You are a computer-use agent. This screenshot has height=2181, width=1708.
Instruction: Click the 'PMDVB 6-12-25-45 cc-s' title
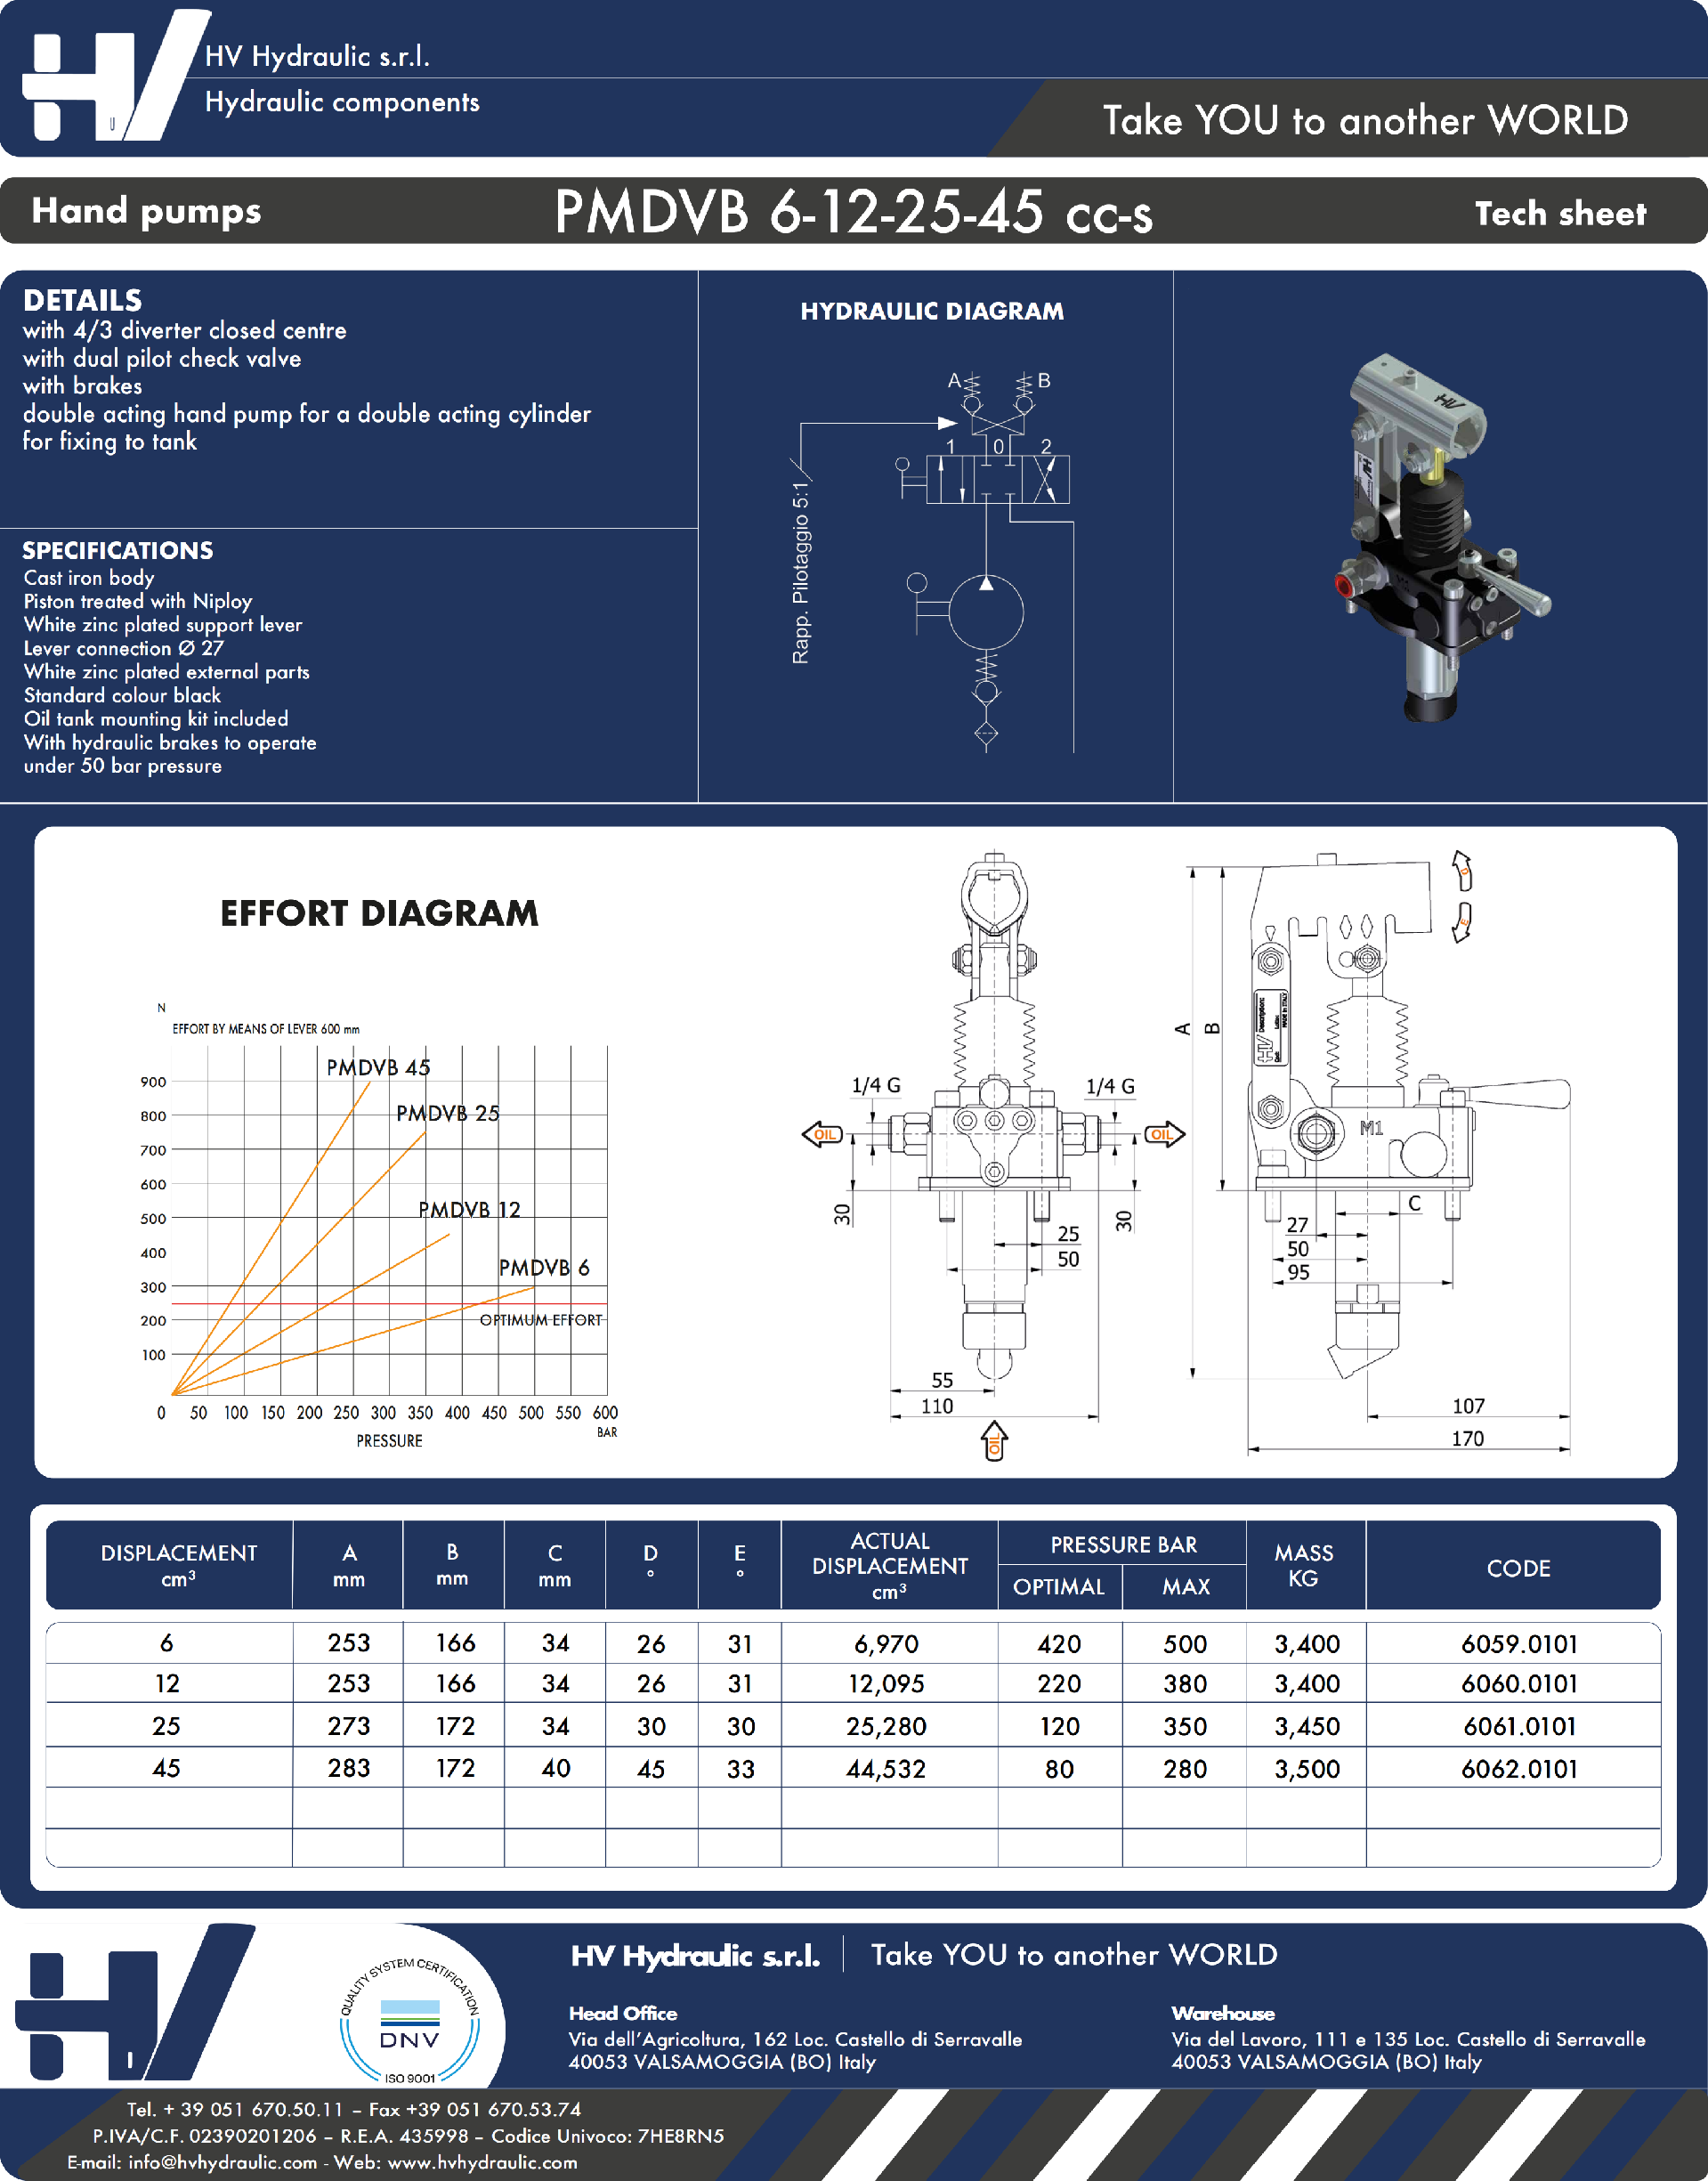point(853,211)
